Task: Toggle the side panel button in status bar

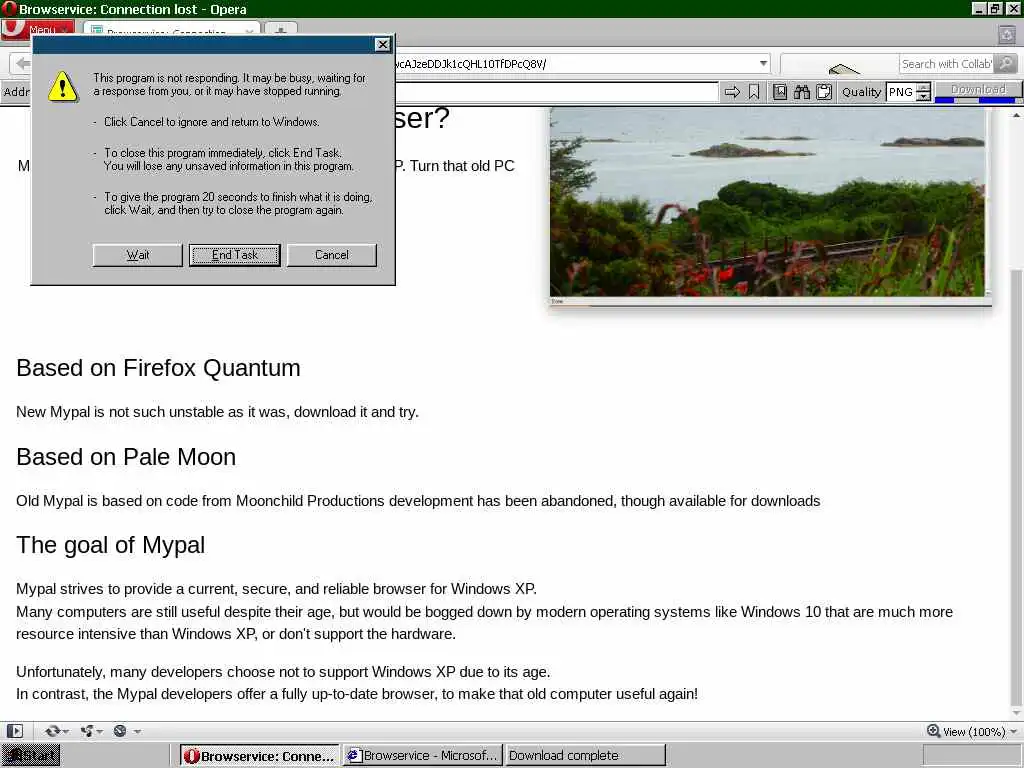Action: tap(14, 731)
